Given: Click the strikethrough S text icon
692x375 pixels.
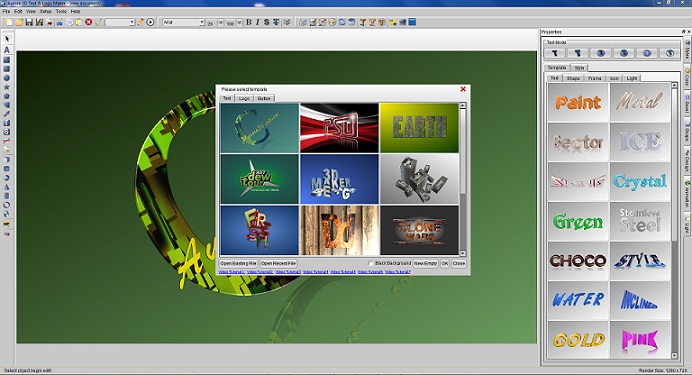Looking at the screenshot, I should 267,22.
